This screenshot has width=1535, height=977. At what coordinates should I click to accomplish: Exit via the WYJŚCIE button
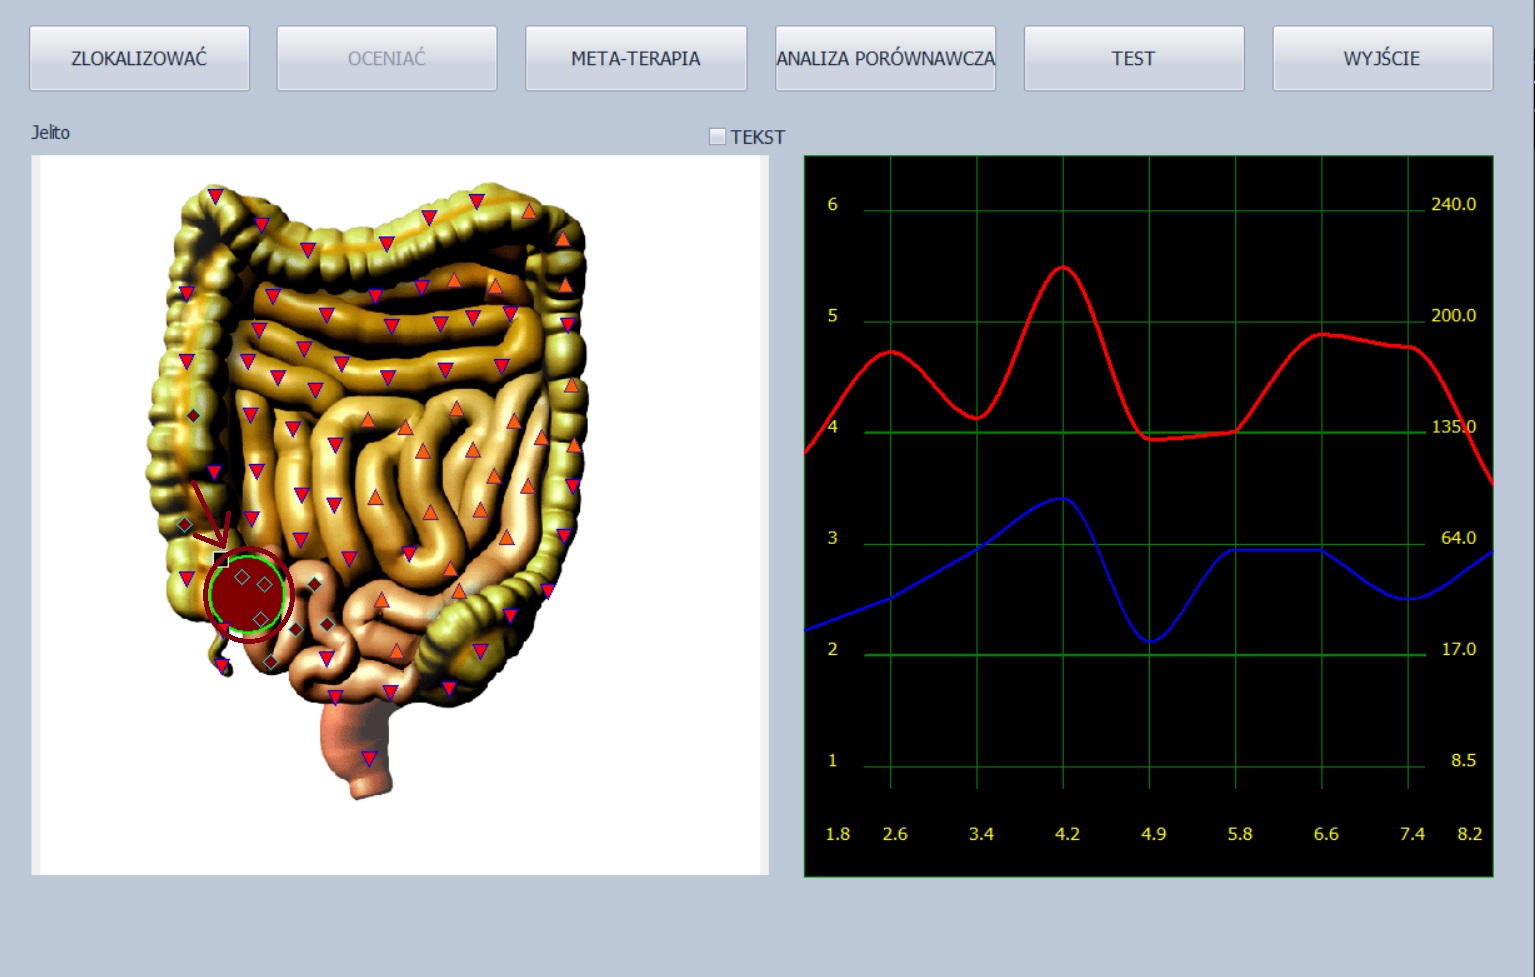coord(1382,58)
